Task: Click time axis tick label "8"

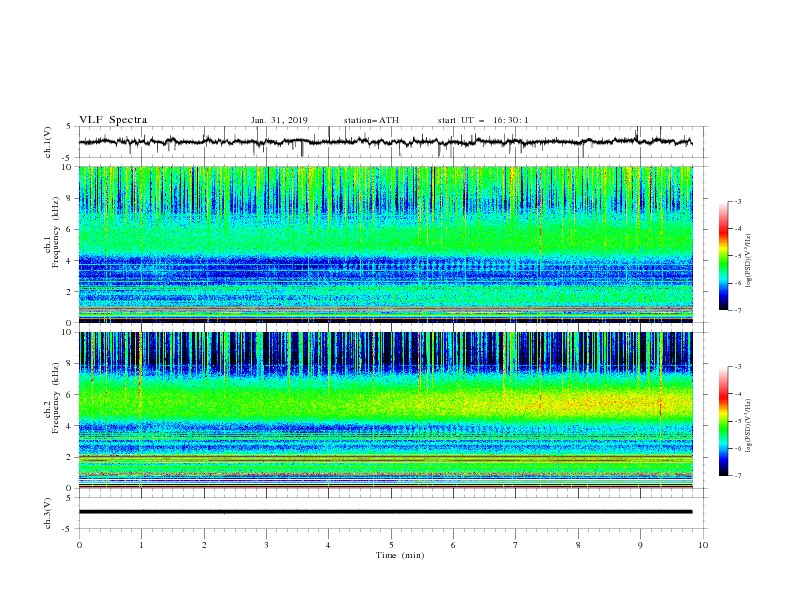Action: [x=578, y=545]
